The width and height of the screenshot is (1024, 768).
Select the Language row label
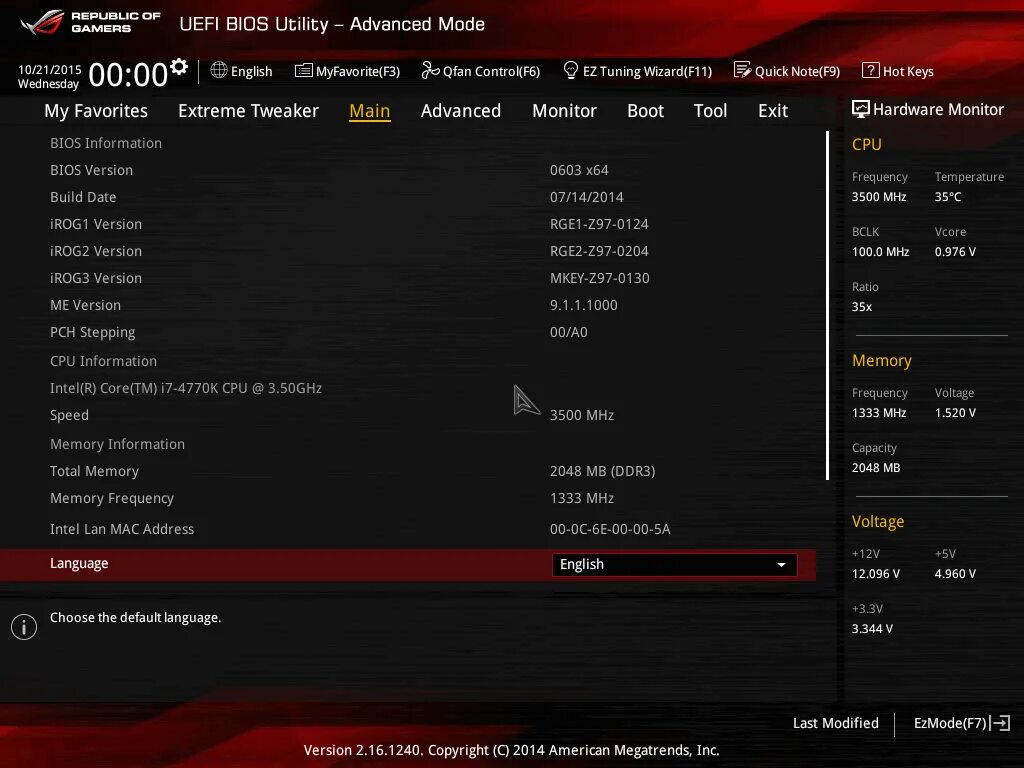pos(79,564)
